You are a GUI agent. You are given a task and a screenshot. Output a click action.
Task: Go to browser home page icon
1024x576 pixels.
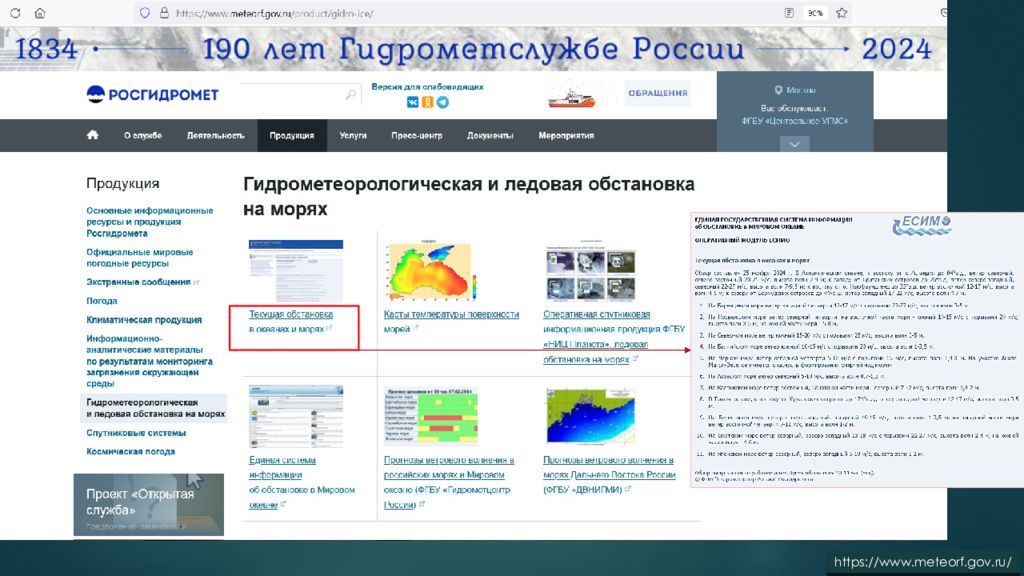click(x=40, y=13)
